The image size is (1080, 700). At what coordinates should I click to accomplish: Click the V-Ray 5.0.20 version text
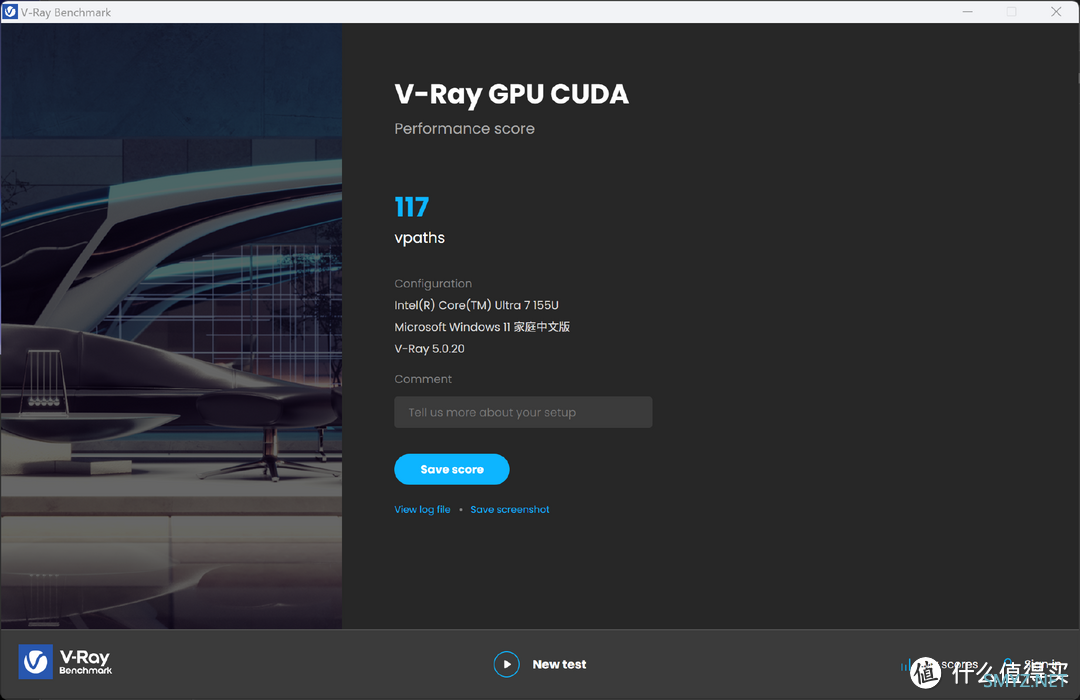click(429, 349)
